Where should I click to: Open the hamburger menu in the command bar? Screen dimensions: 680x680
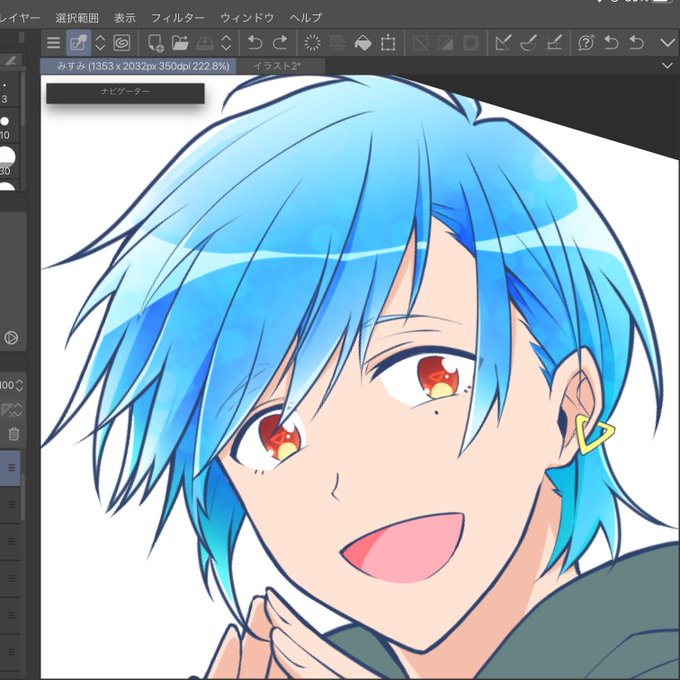(x=53, y=42)
